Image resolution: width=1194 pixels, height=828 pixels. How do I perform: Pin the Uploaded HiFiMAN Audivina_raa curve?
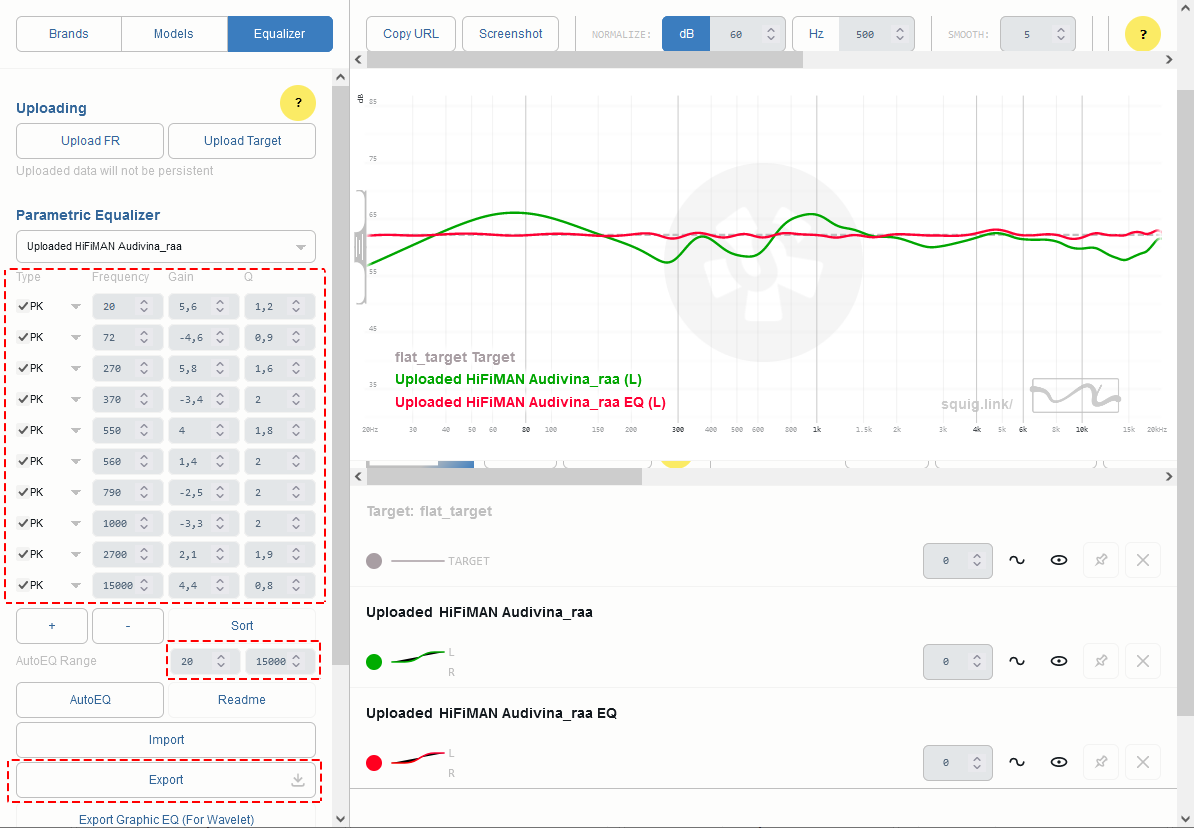pyautogui.click(x=1101, y=661)
